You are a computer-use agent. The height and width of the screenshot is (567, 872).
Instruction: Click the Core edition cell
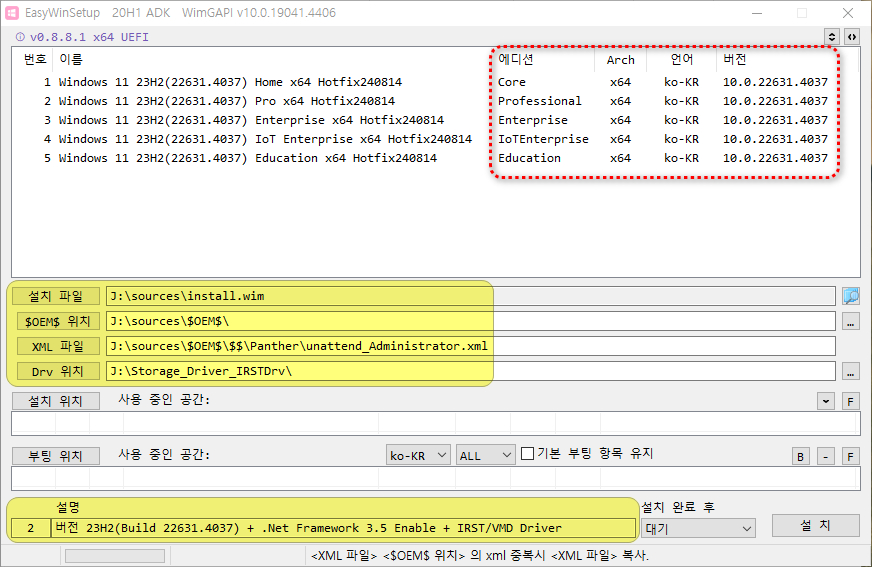(512, 82)
